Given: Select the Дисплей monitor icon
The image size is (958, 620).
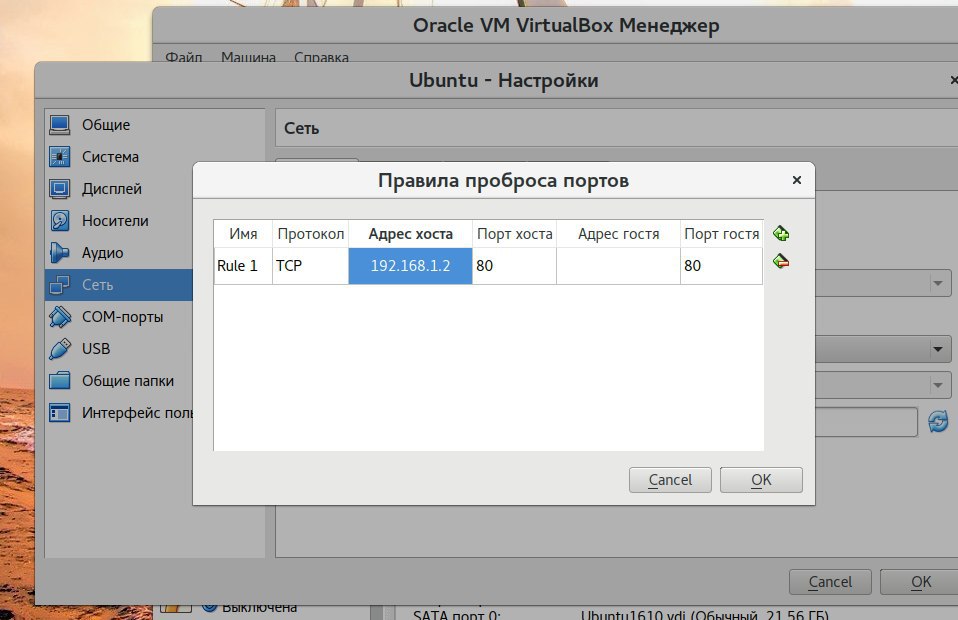Looking at the screenshot, I should click(x=59, y=189).
